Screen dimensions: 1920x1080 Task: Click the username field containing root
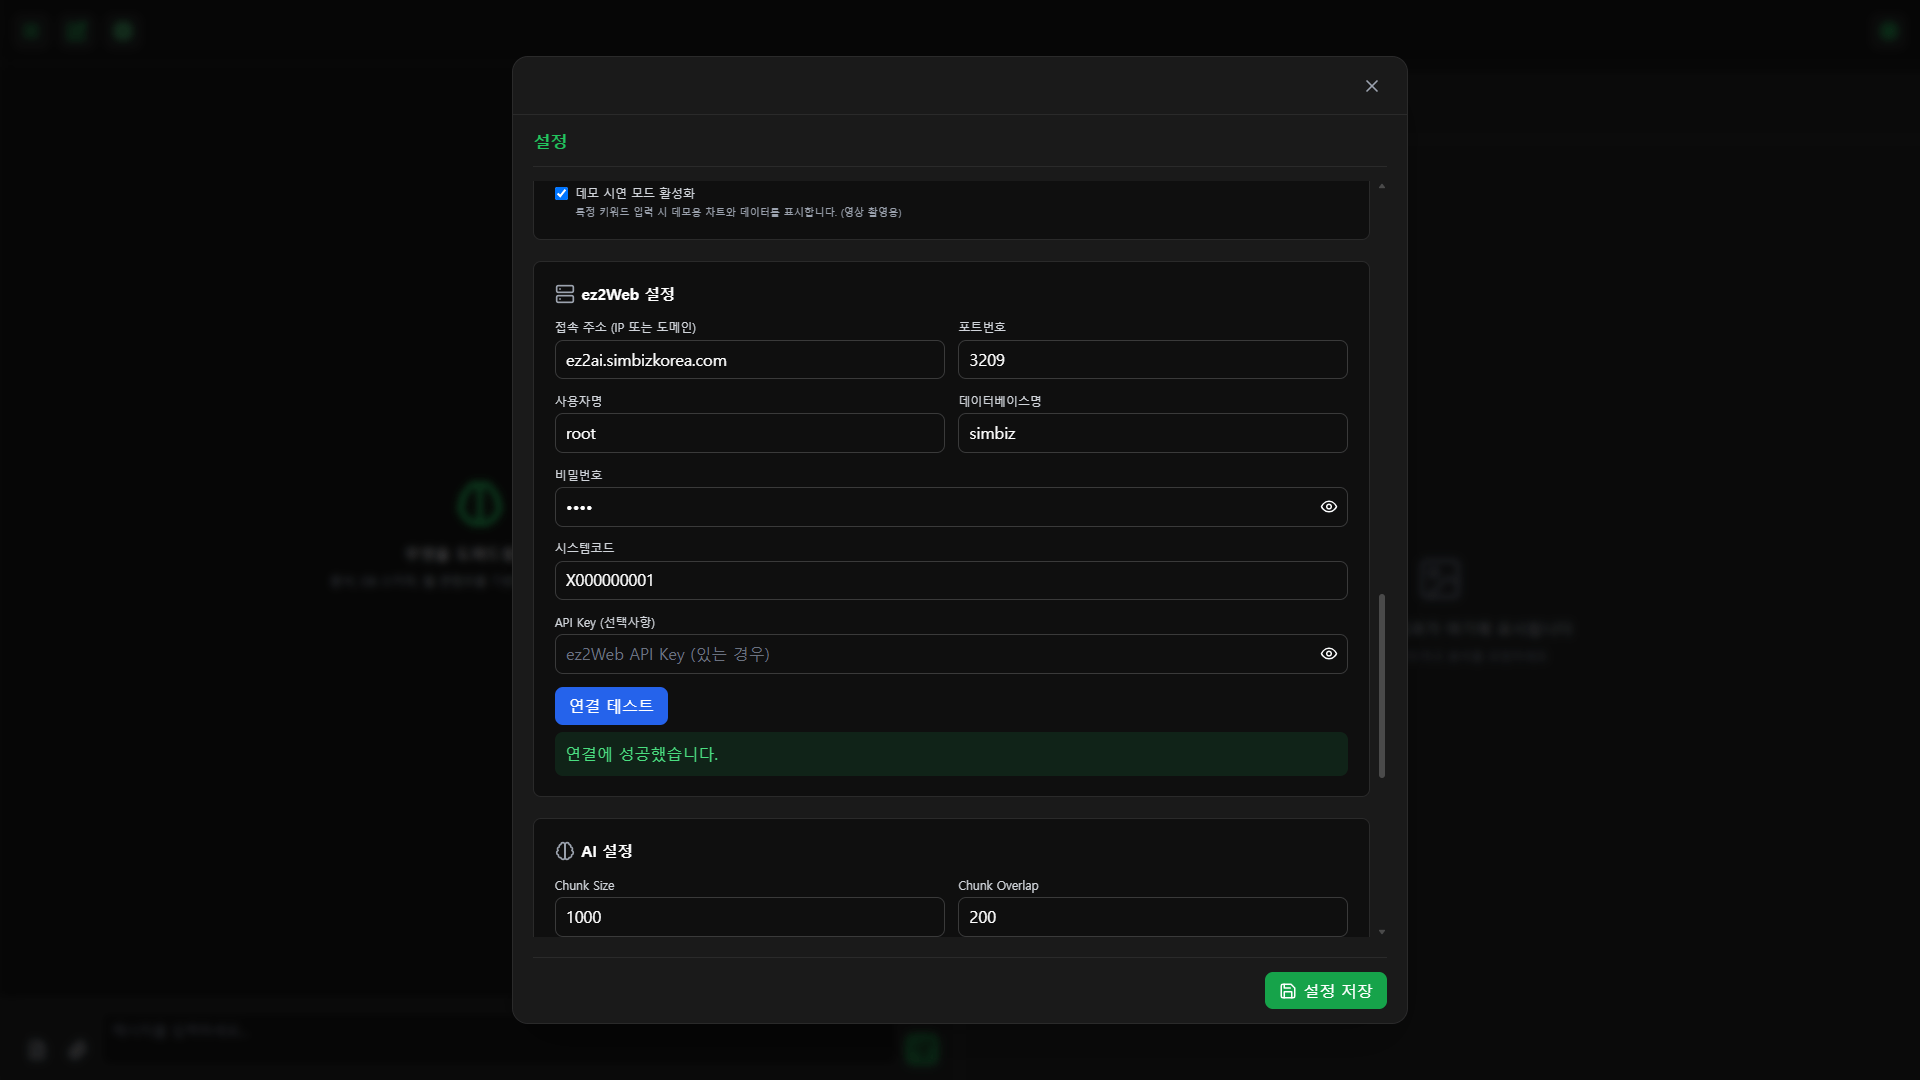pyautogui.click(x=749, y=434)
